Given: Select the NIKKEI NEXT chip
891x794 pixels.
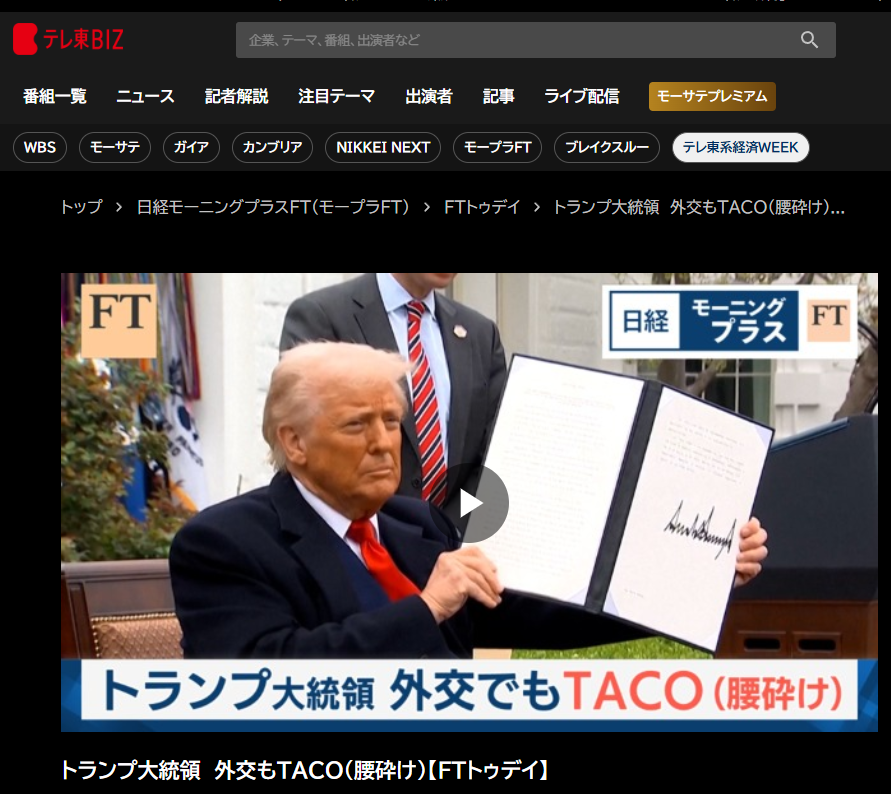Looking at the screenshot, I should coord(383,147).
